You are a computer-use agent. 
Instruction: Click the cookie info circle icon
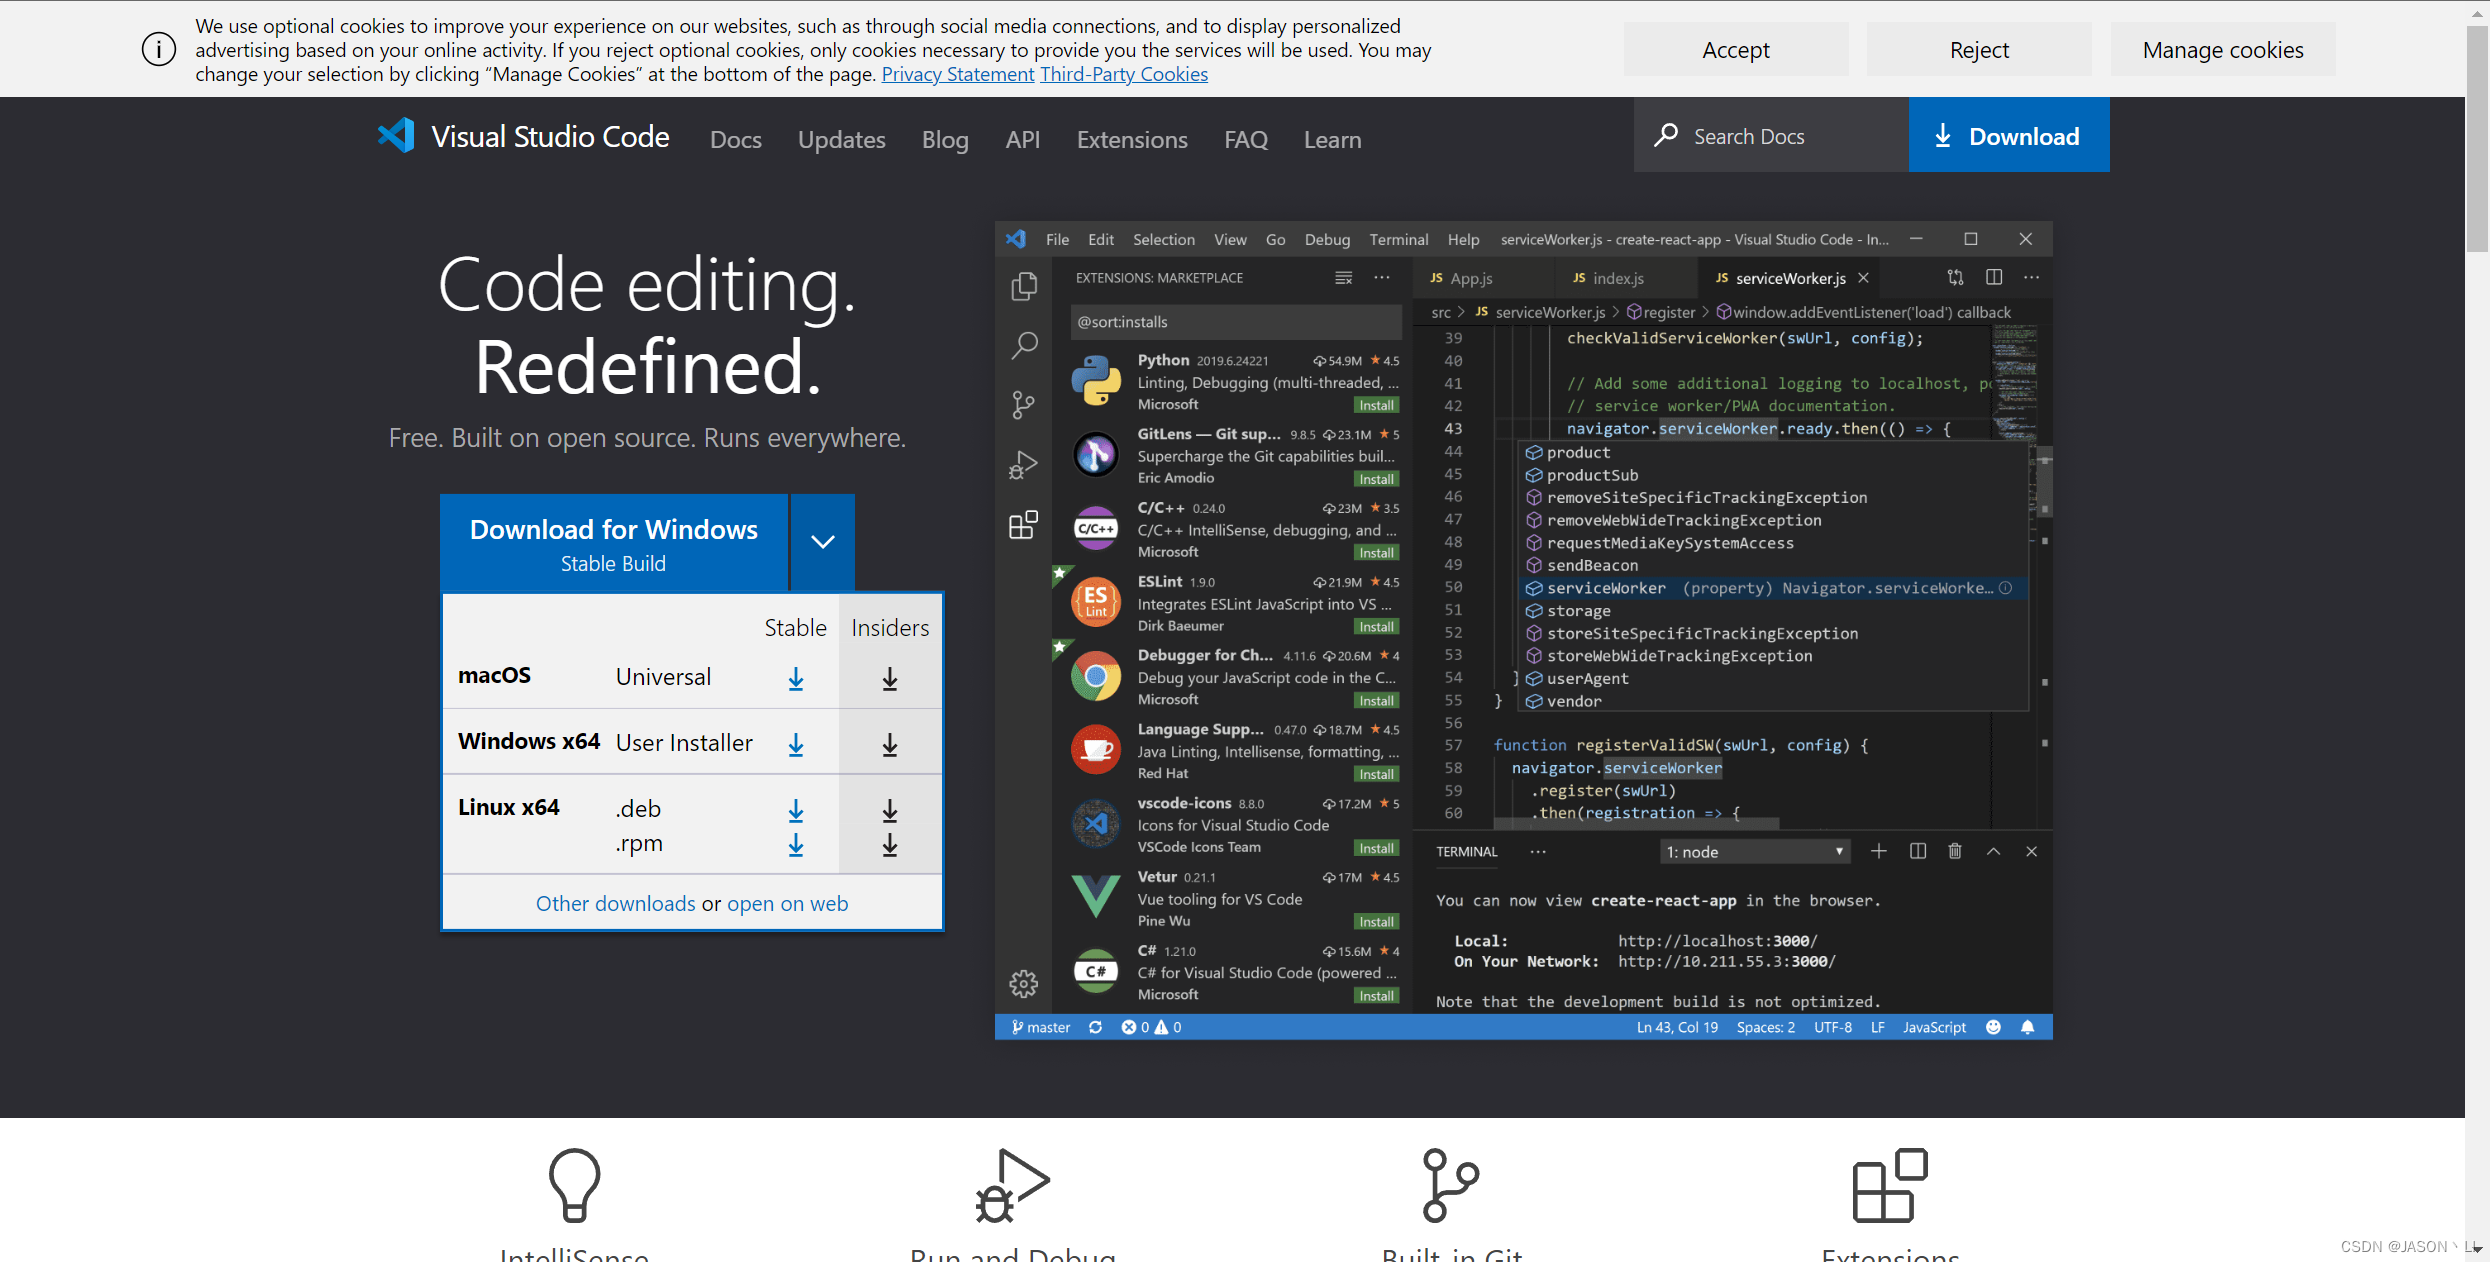[x=158, y=49]
